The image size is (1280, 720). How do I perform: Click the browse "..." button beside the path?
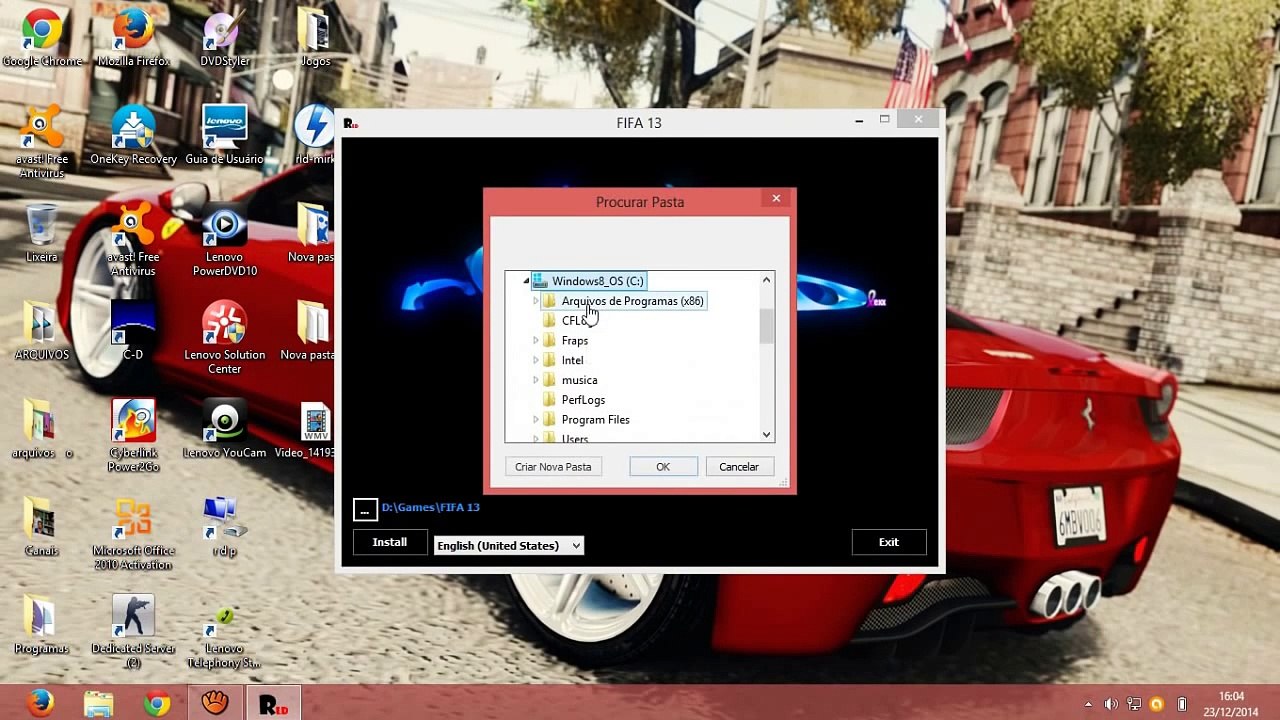[x=365, y=509]
